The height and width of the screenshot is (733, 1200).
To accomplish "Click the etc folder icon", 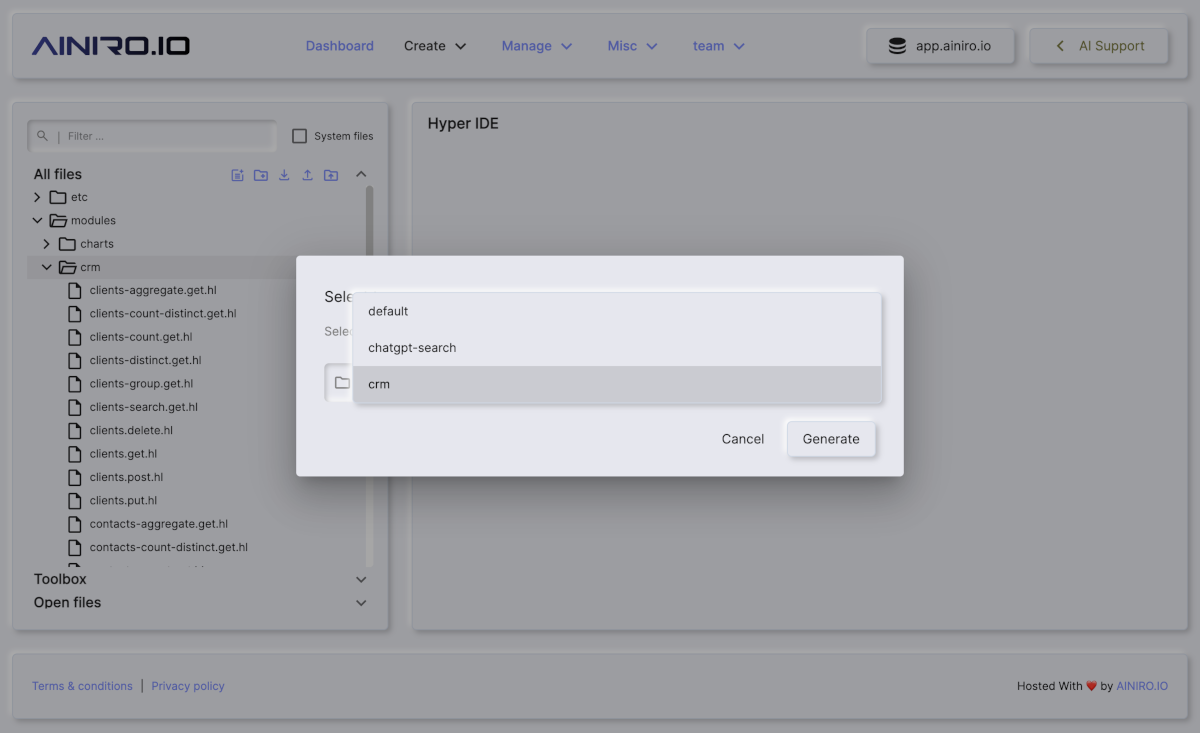I will tap(58, 197).
